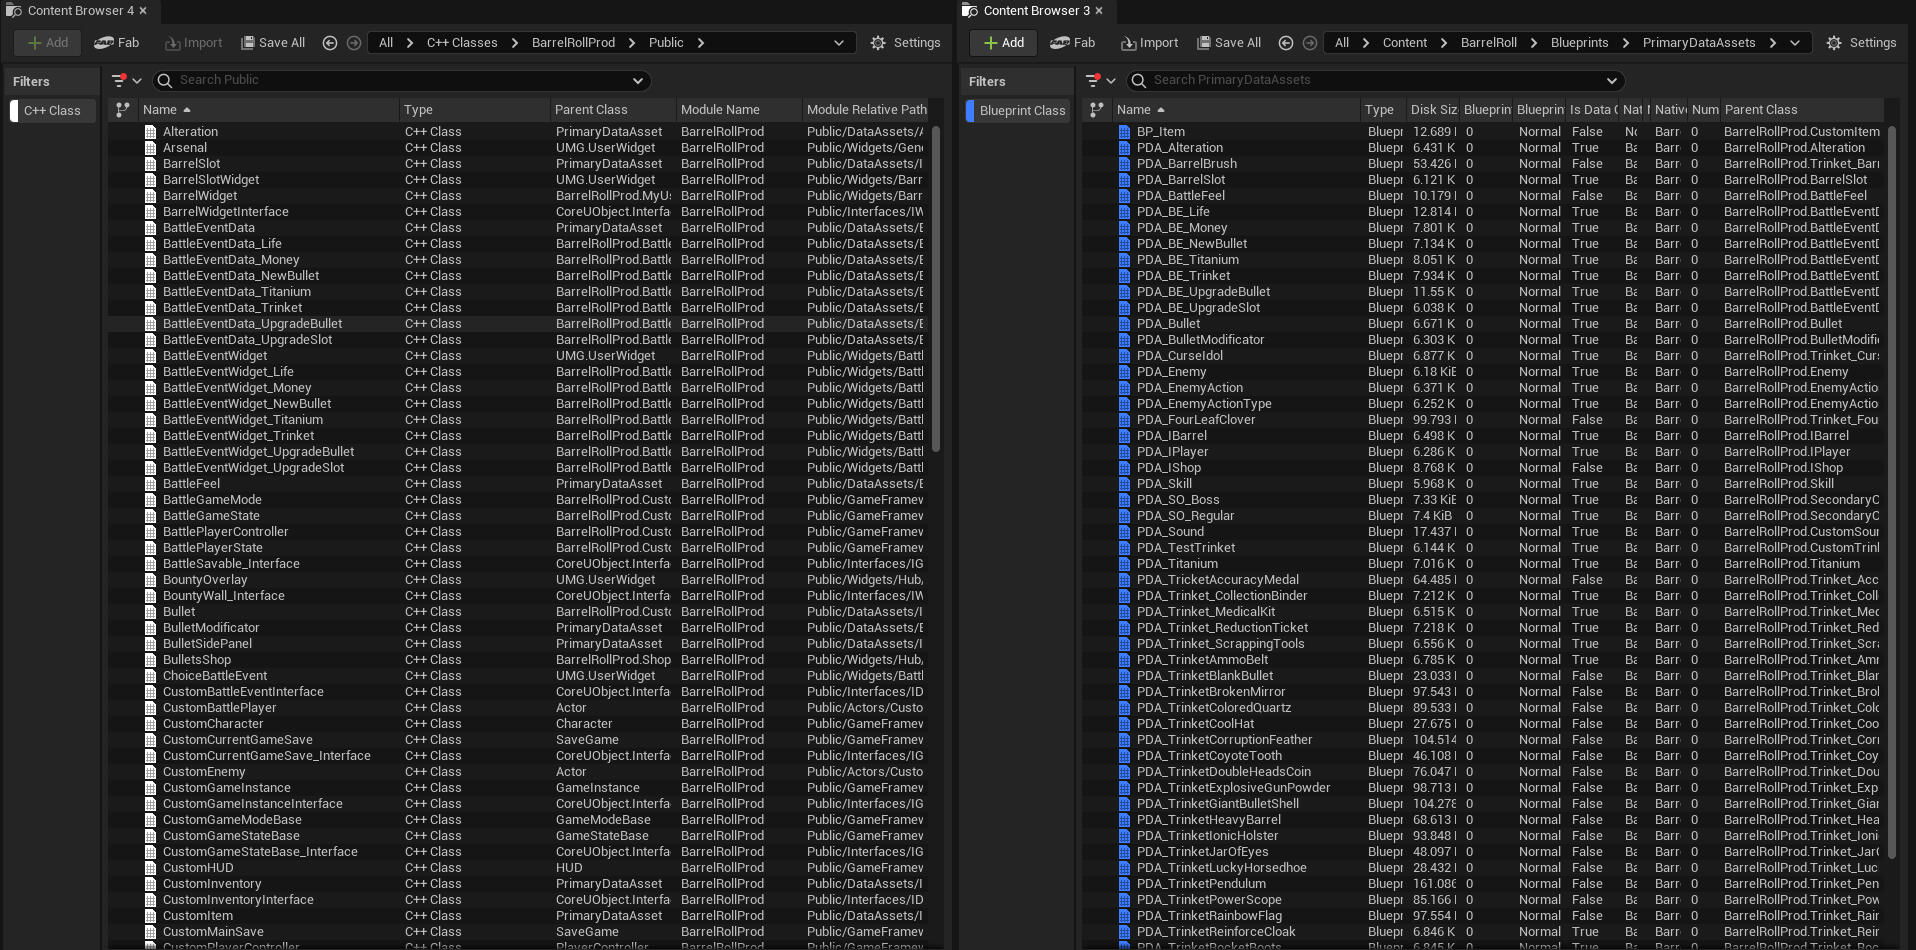The height and width of the screenshot is (950, 1916).
Task: Click the vertical scrollbar in the Public class list
Action: tap(936, 288)
